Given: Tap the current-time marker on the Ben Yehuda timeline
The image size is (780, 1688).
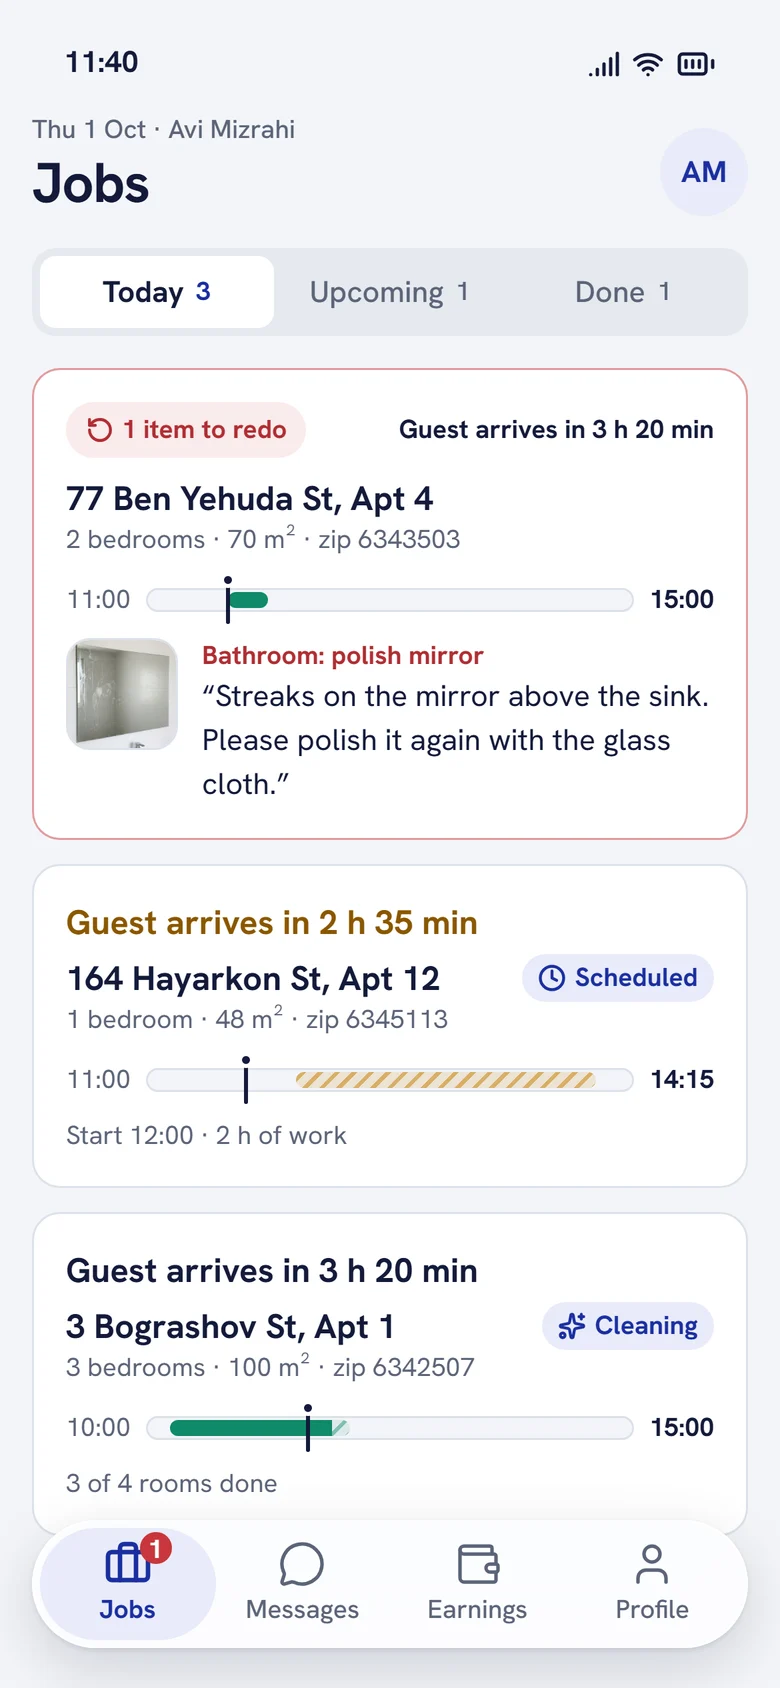Looking at the screenshot, I should (x=228, y=599).
